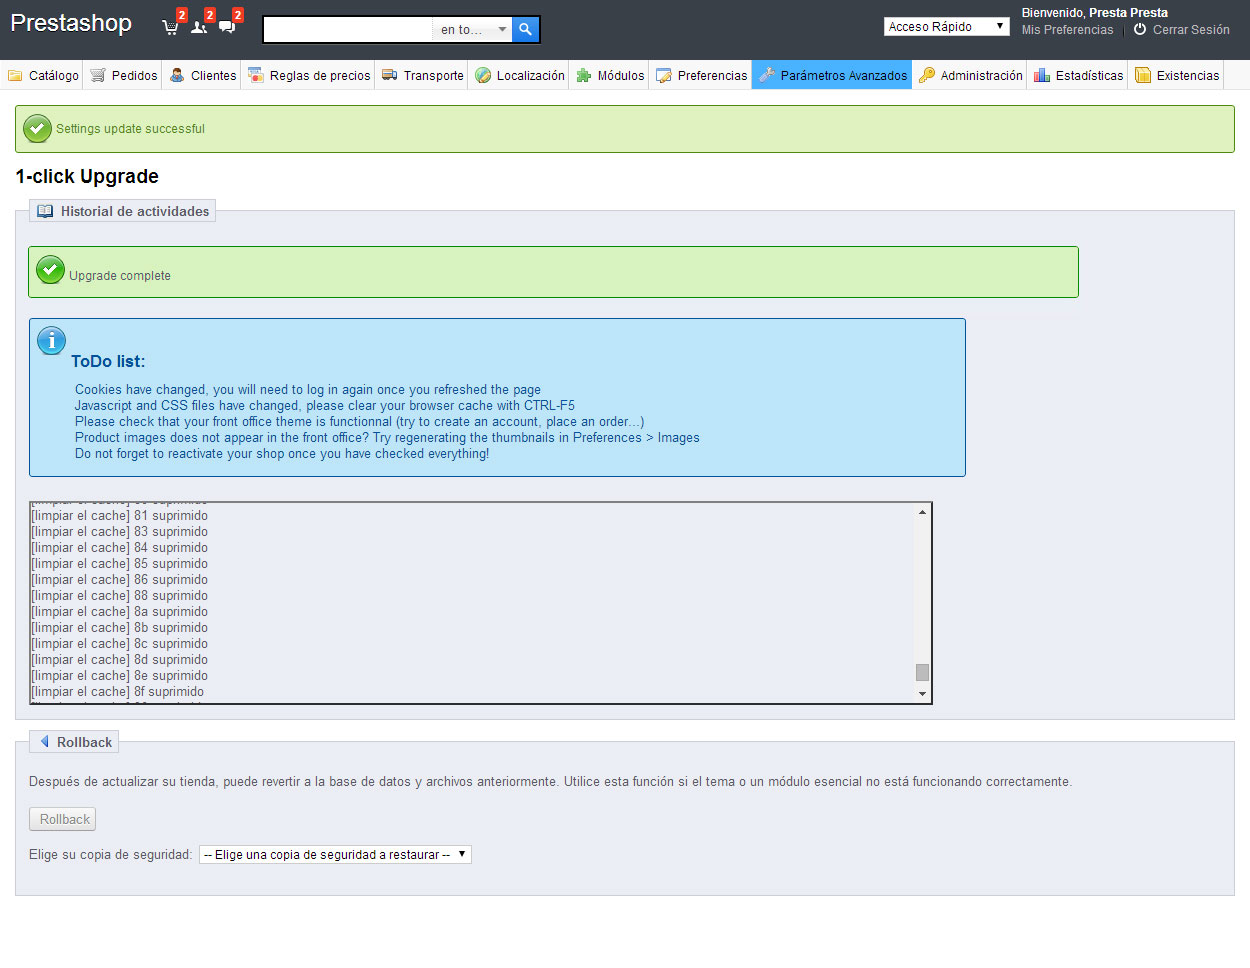The image size is (1250, 968).
Task: Go to the Administración menu
Action: [x=970, y=75]
